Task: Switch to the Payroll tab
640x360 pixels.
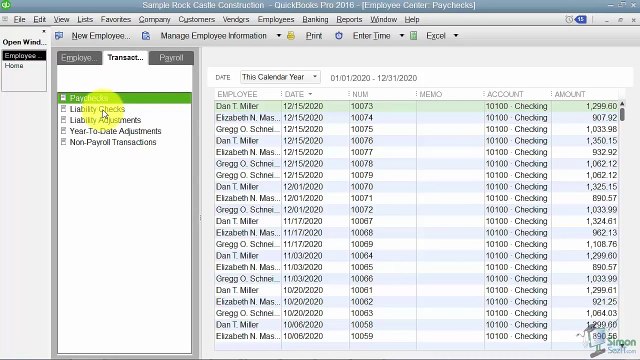Action: (171, 58)
